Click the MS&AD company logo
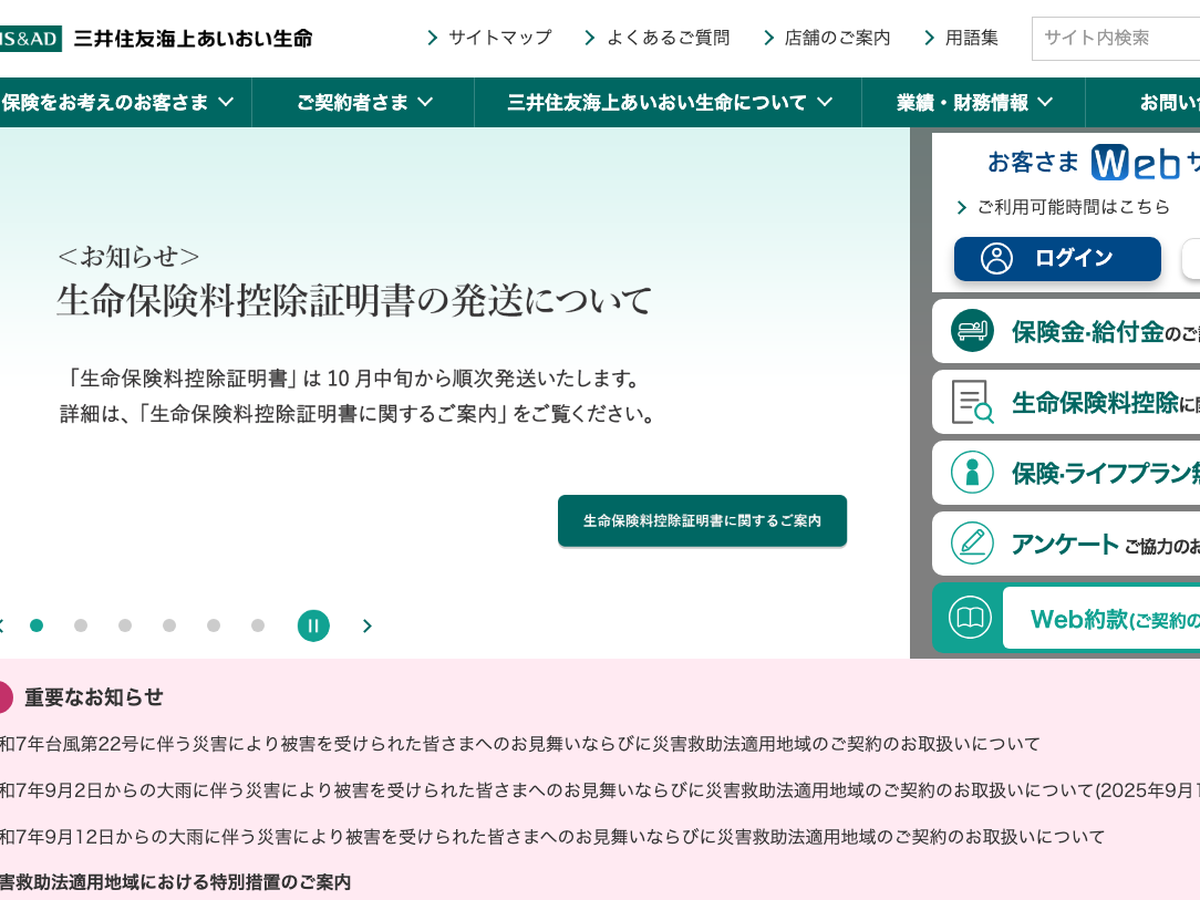Screen dimensions: 1200x900 pos(30,38)
